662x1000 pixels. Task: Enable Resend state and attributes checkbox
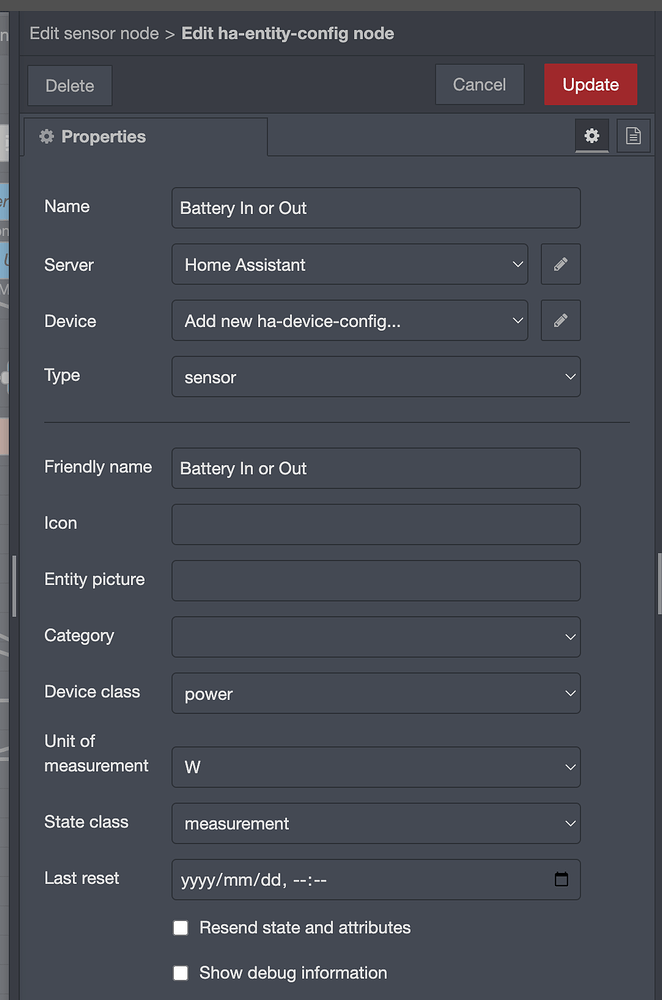pyautogui.click(x=181, y=927)
